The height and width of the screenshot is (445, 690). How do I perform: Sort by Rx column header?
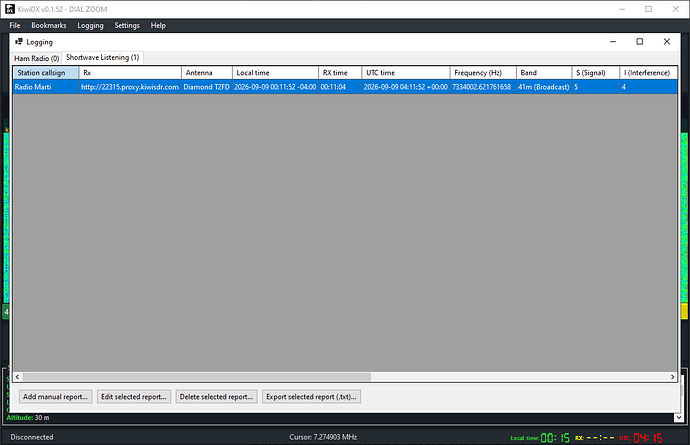(130, 73)
